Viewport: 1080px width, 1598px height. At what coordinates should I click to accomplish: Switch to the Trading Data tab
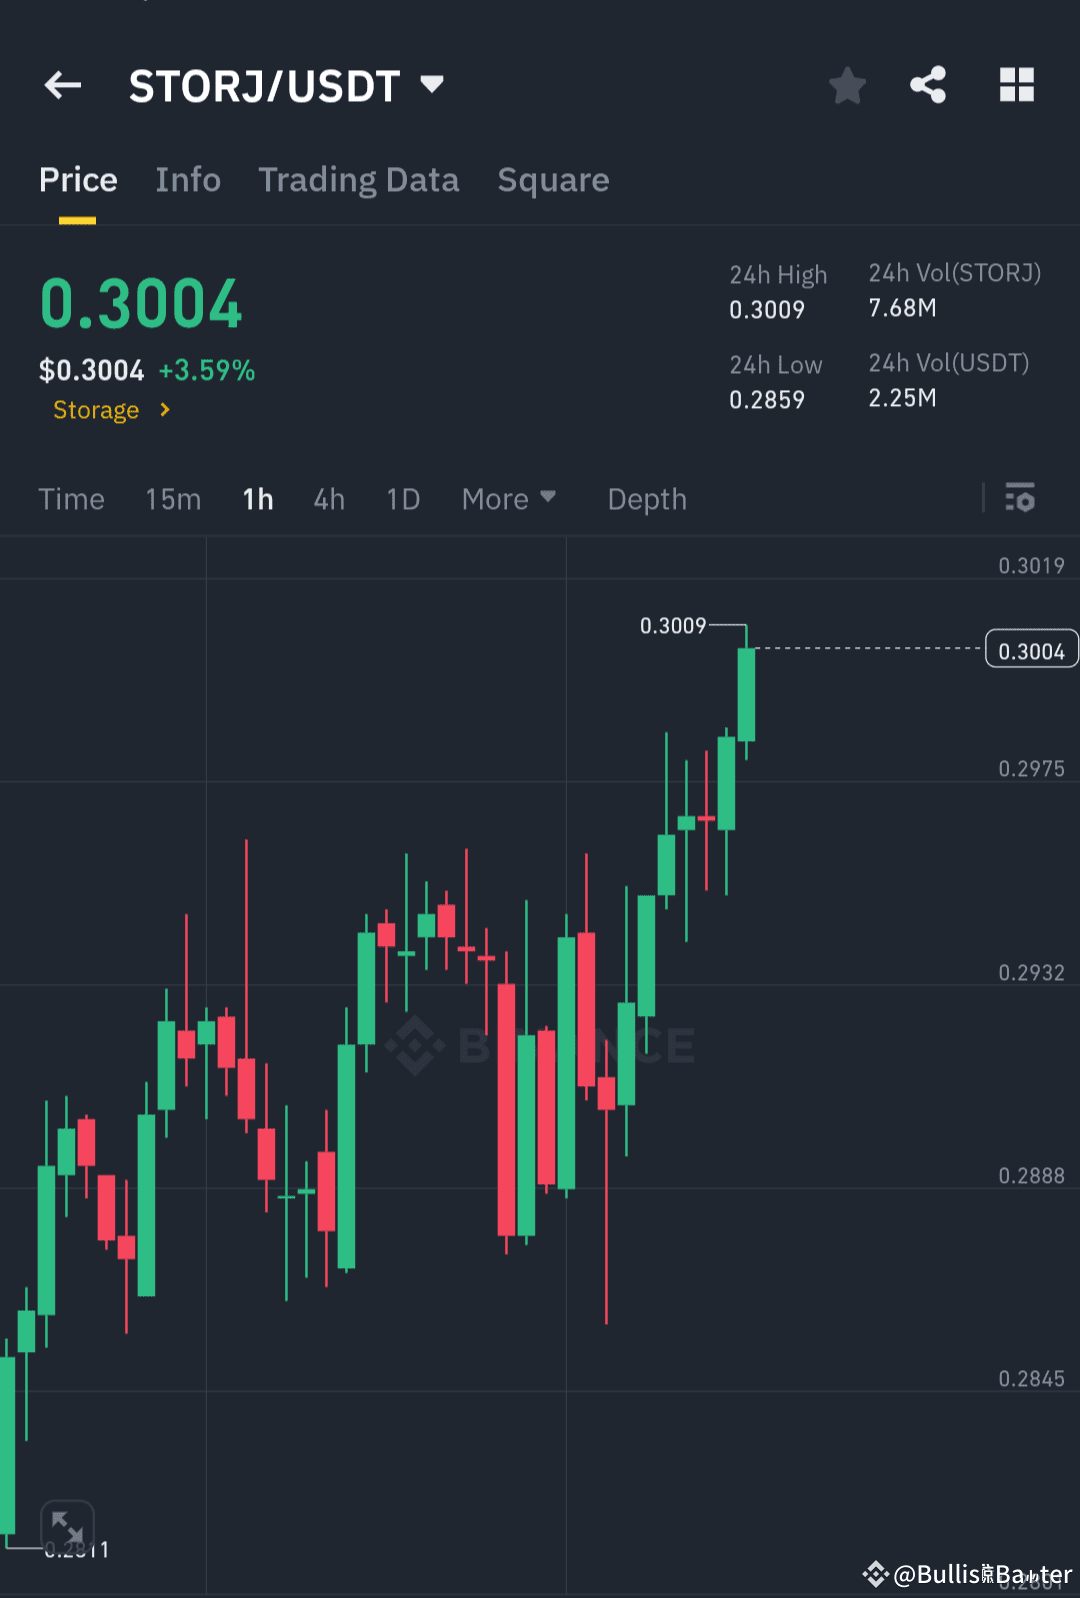pyautogui.click(x=358, y=180)
